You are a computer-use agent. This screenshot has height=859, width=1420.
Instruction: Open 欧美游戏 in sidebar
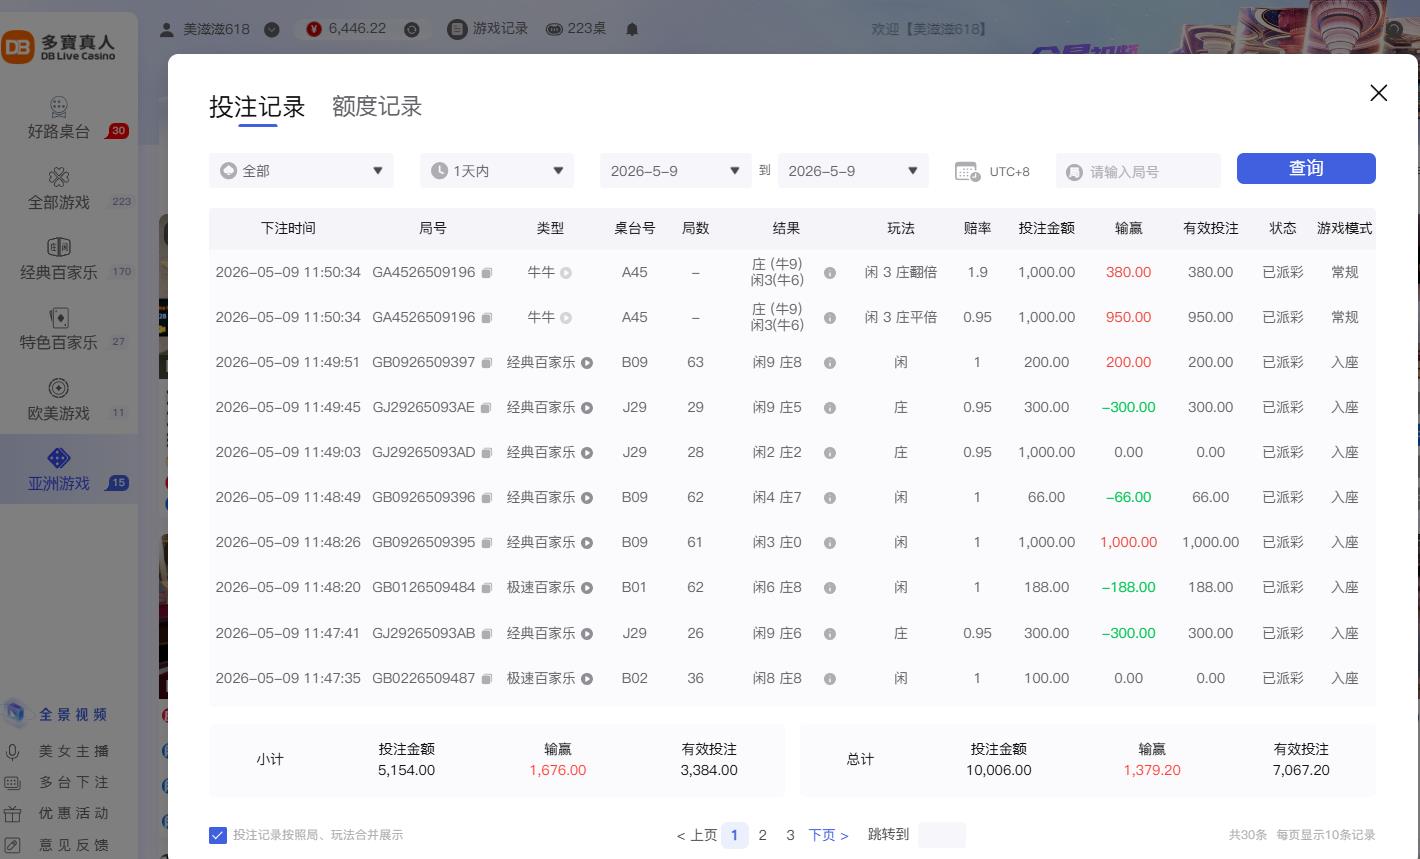(x=70, y=400)
